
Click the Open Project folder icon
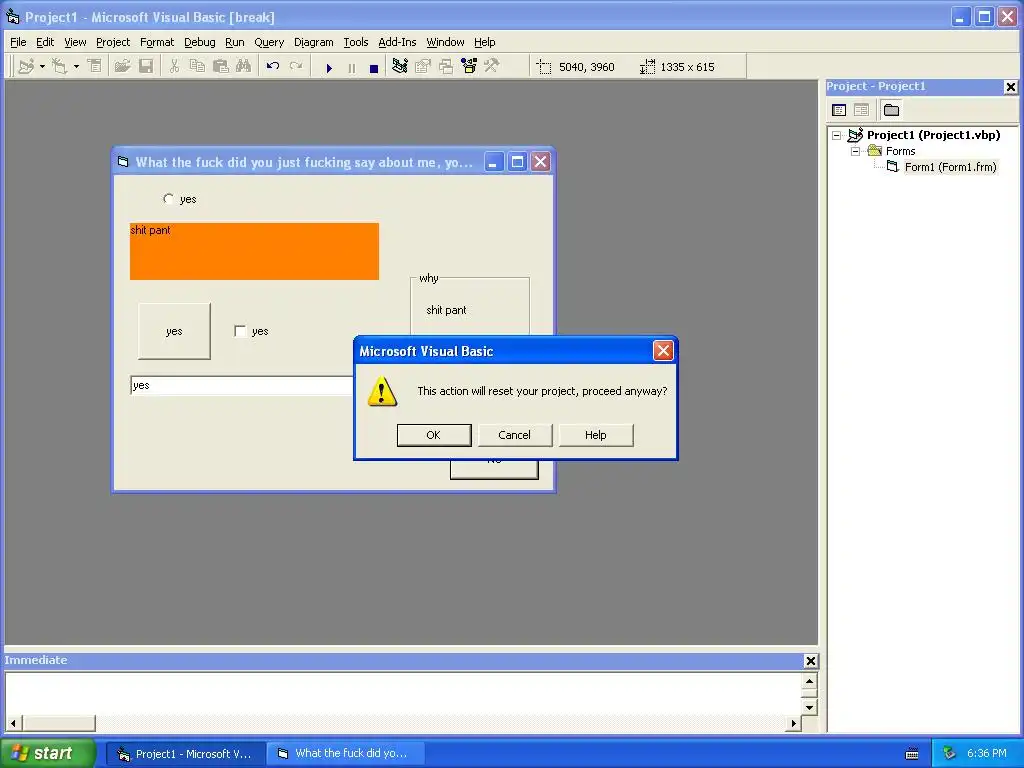pos(123,67)
